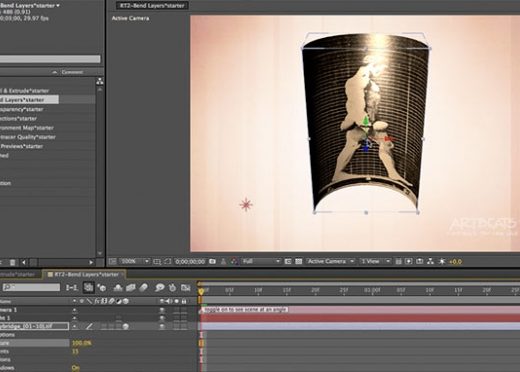The height and width of the screenshot is (372, 520).
Task: Switch to the RT2-Bend Layers*starter timeline tab
Action: point(83,275)
